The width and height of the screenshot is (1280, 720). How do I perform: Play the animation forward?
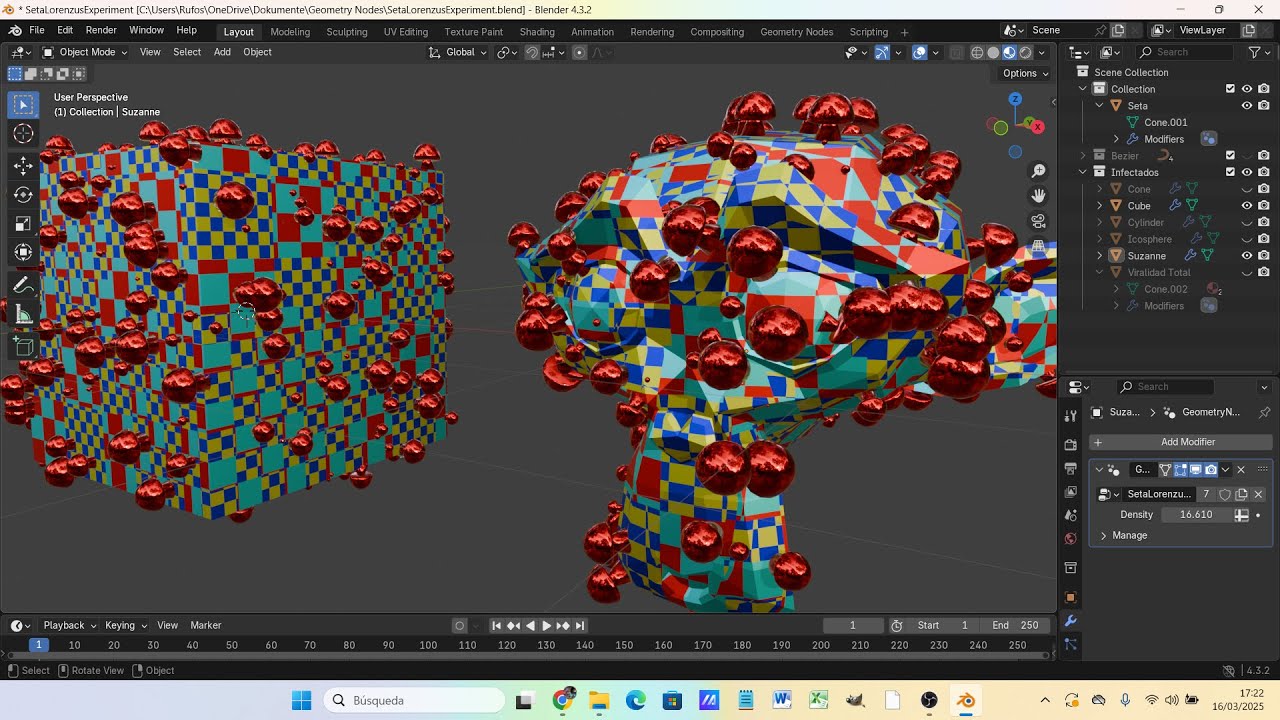click(546, 625)
